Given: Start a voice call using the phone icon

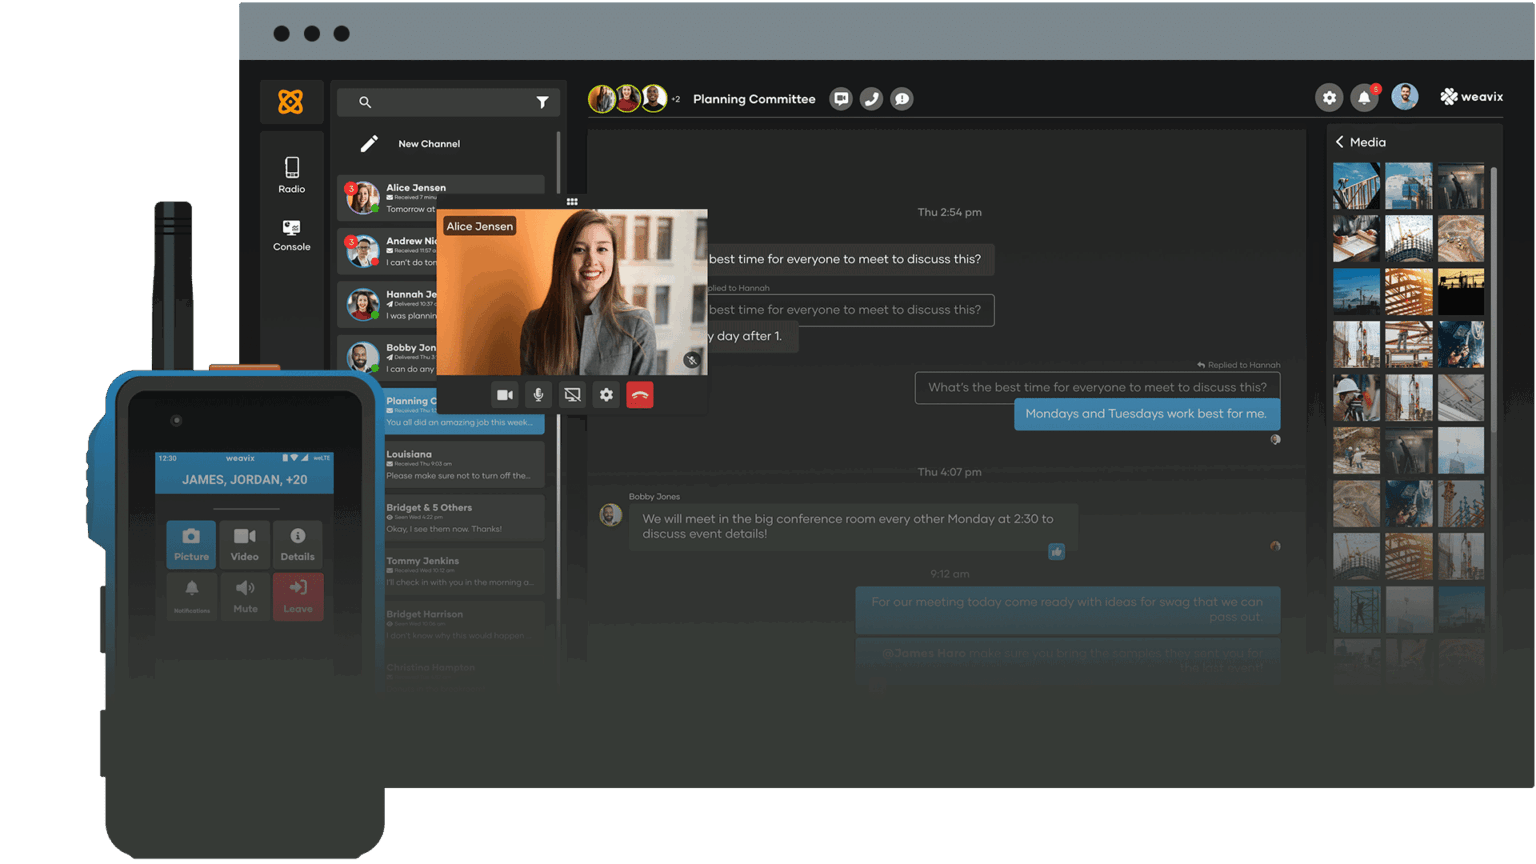Looking at the screenshot, I should click(x=871, y=98).
